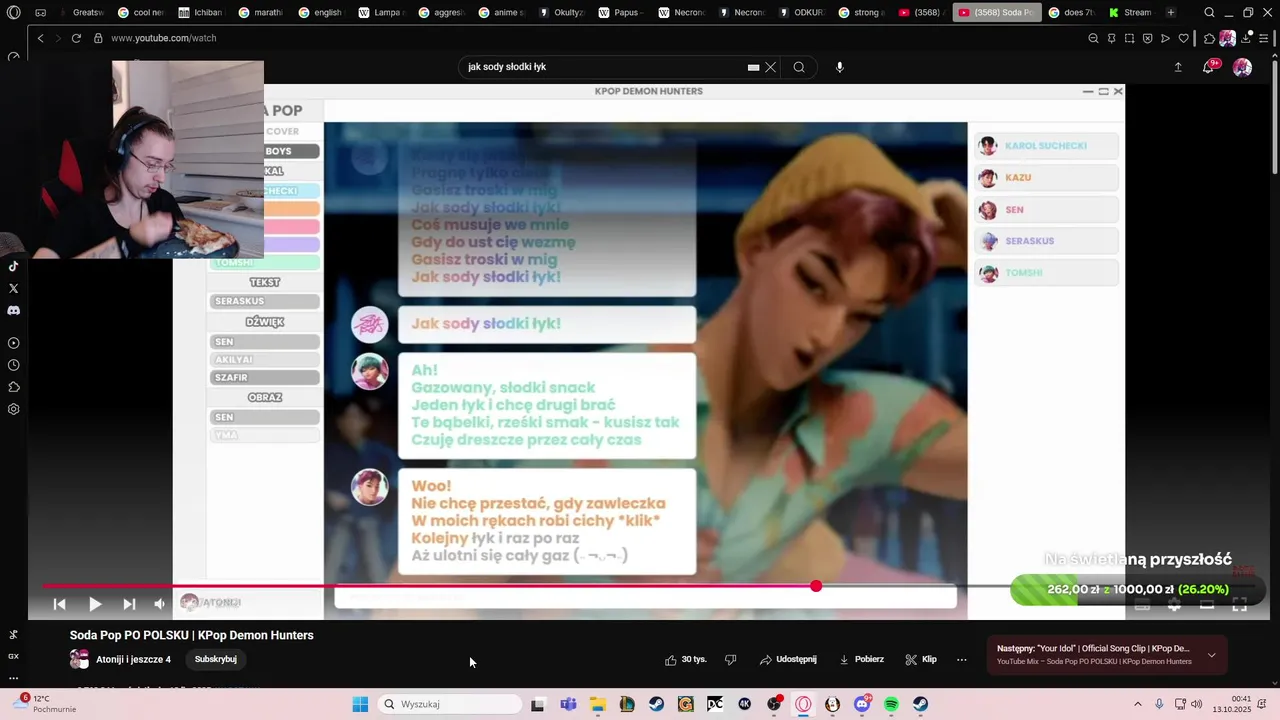Image resolution: width=1280 pixels, height=720 pixels.
Task: Click the YouTube search magnifier button
Action: 799,67
